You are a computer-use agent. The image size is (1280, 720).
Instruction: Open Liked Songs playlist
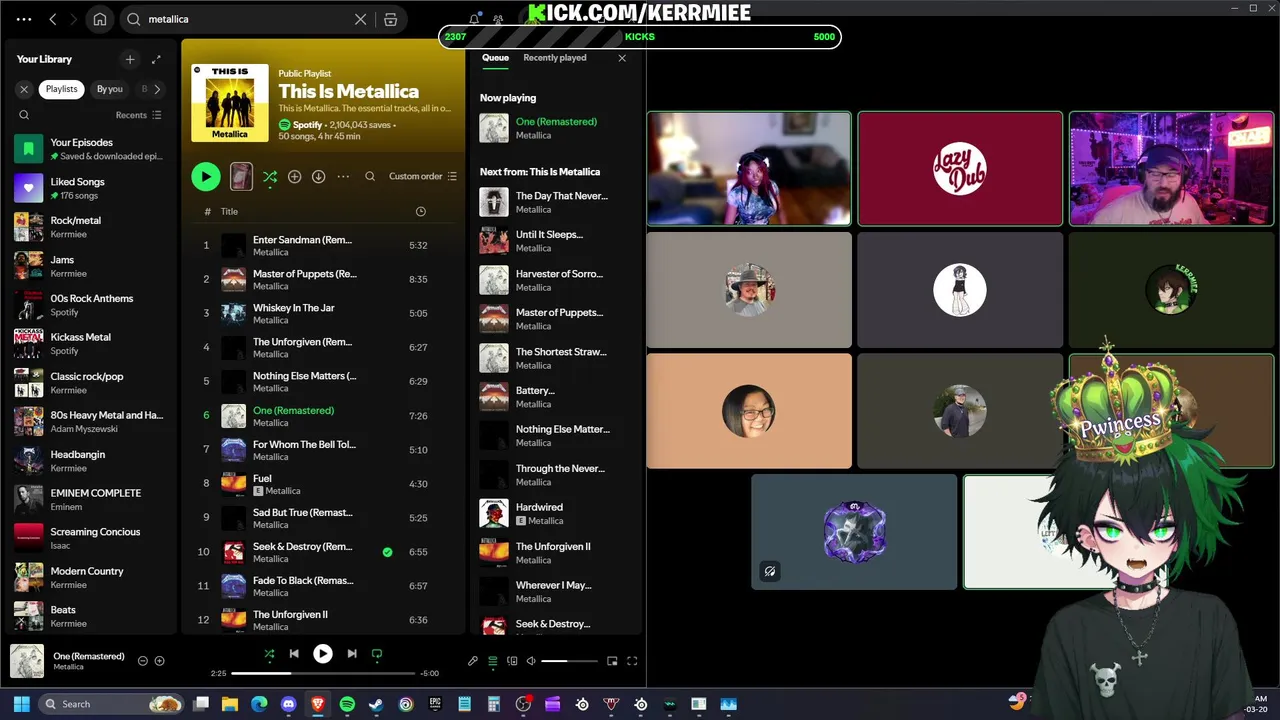pos(90,188)
